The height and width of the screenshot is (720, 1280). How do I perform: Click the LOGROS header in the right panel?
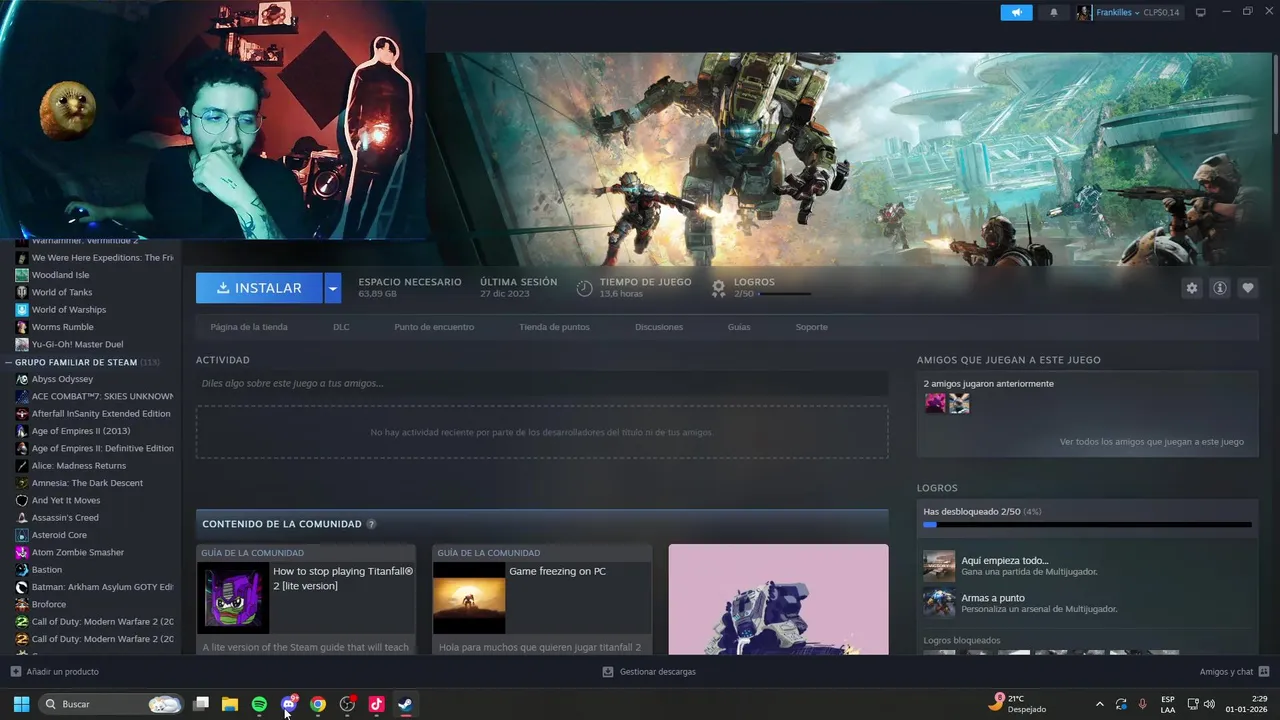pyautogui.click(x=937, y=488)
